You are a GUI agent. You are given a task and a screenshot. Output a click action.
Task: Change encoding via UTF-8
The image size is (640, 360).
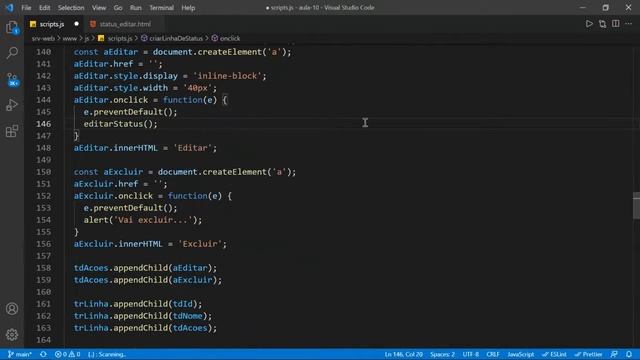(471, 354)
